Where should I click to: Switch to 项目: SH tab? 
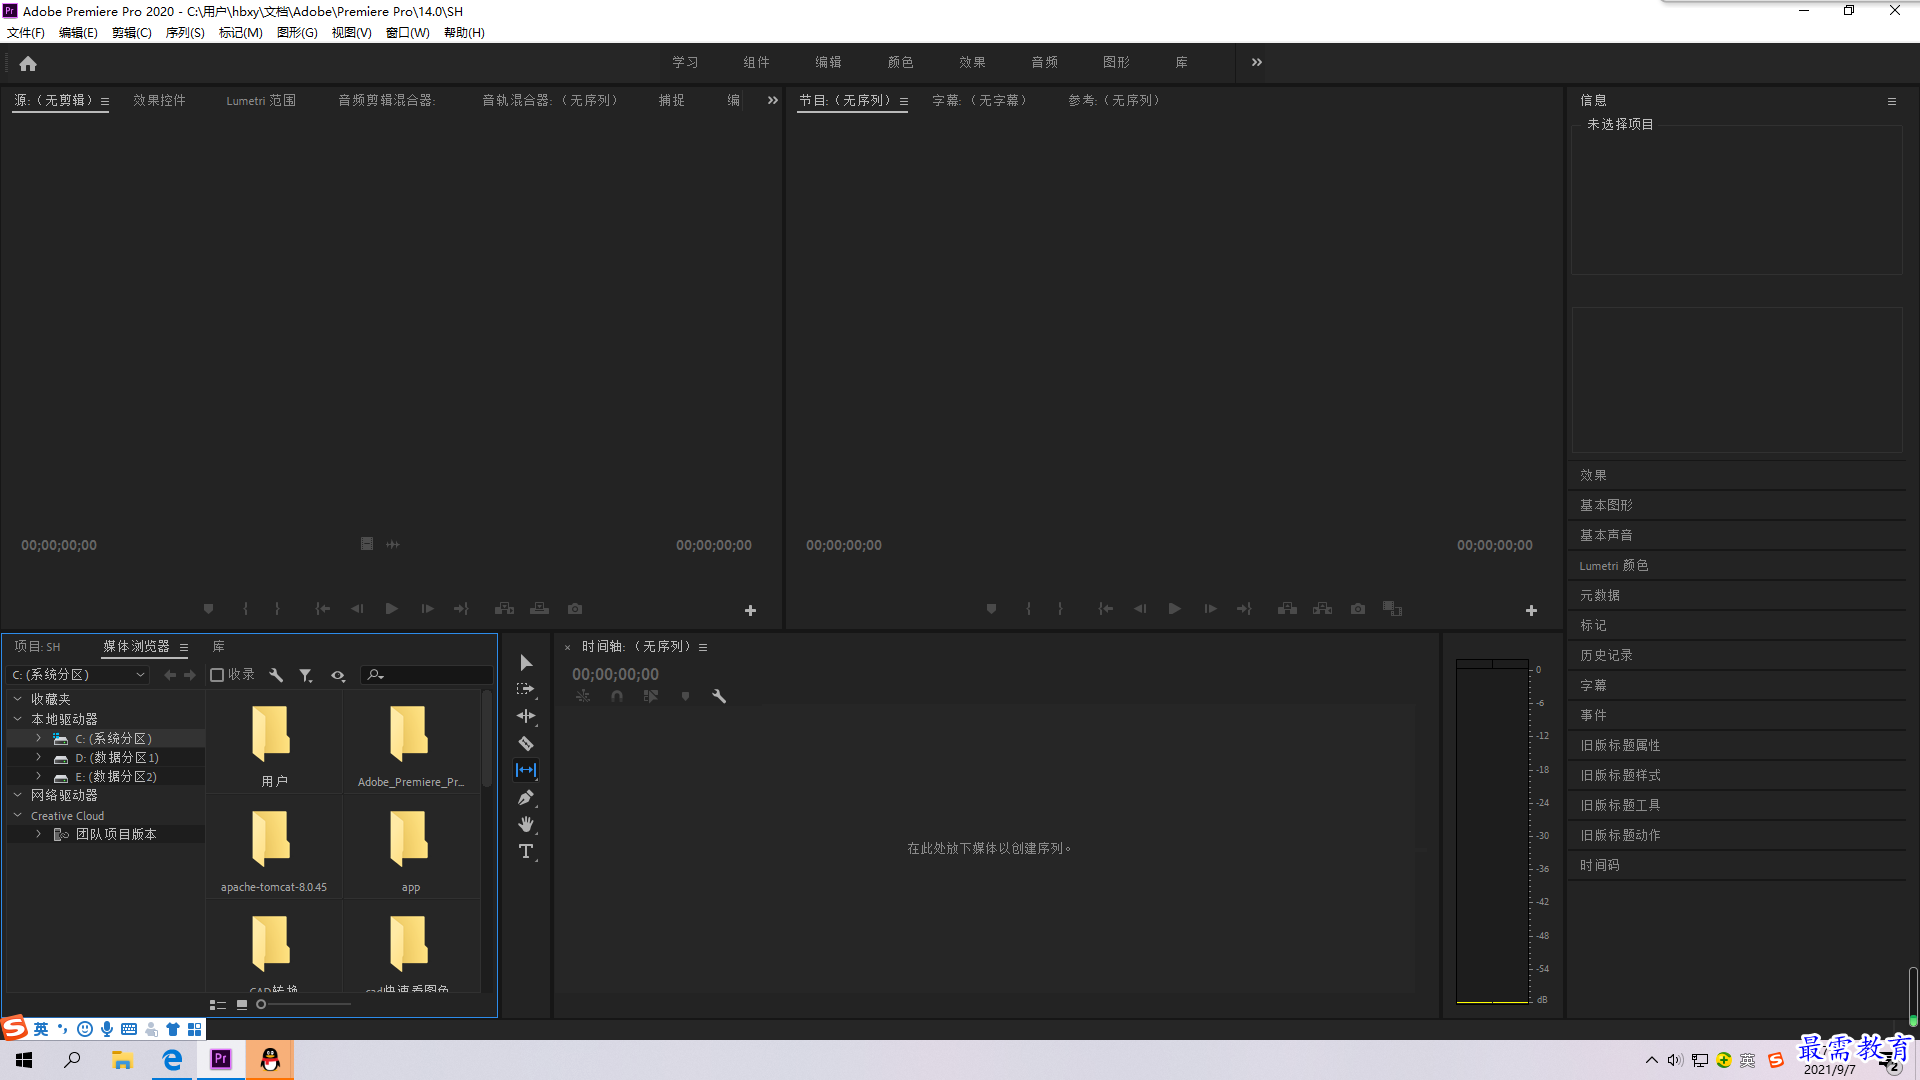(x=37, y=646)
